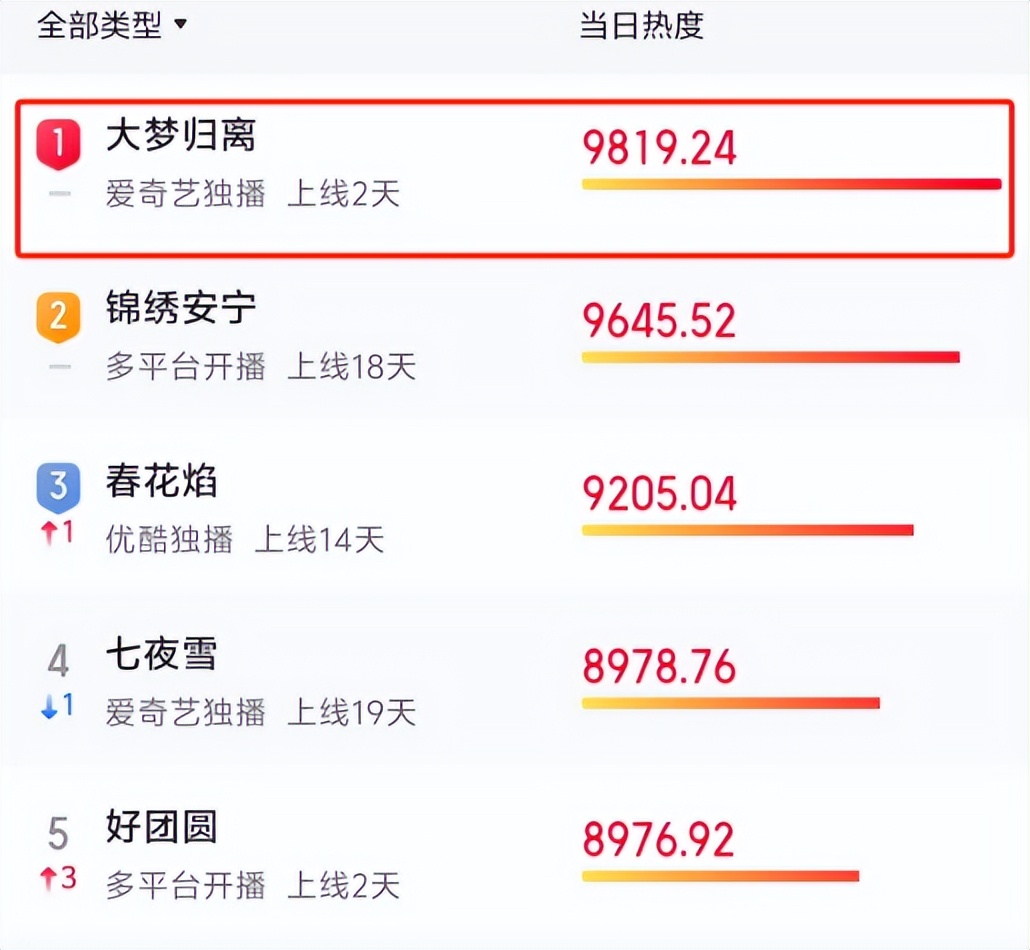Expand the type filter arrow
Image resolution: width=1030 pixels, height=950 pixels.
pyautogui.click(x=181, y=27)
